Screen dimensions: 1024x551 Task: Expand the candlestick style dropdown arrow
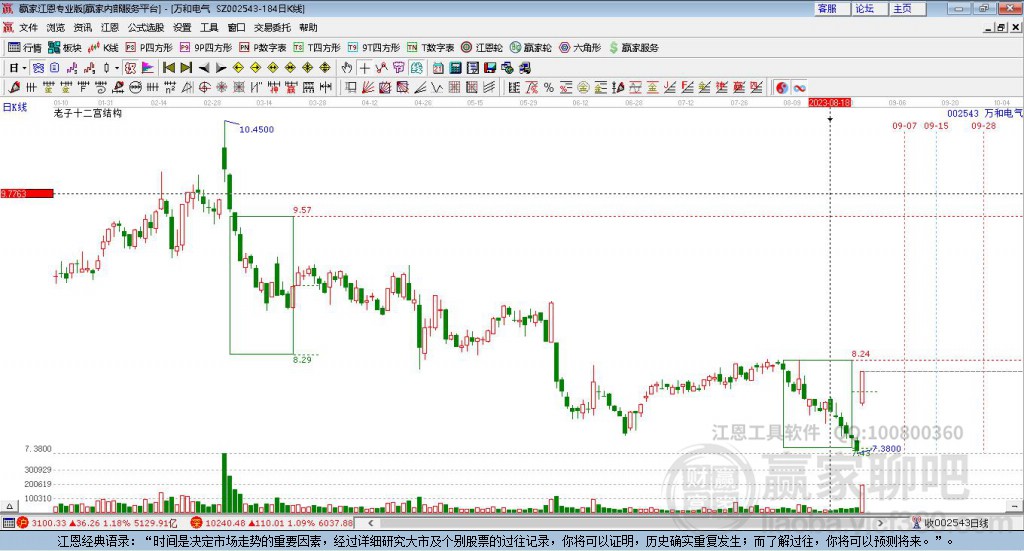click(116, 68)
